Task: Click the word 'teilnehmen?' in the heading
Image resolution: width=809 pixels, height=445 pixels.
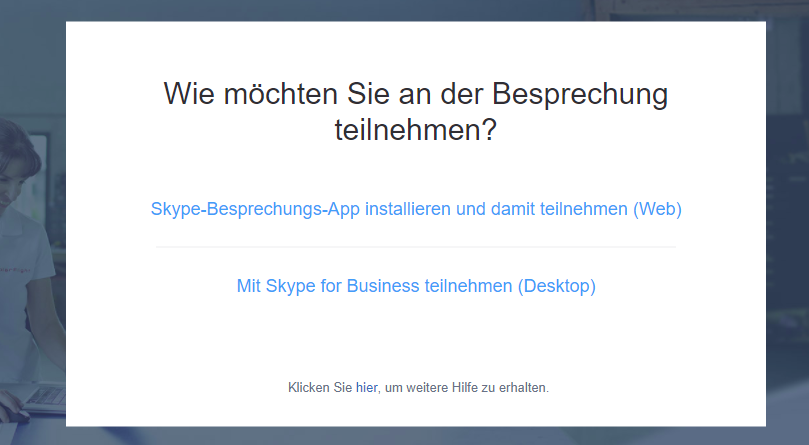Action: [416, 130]
